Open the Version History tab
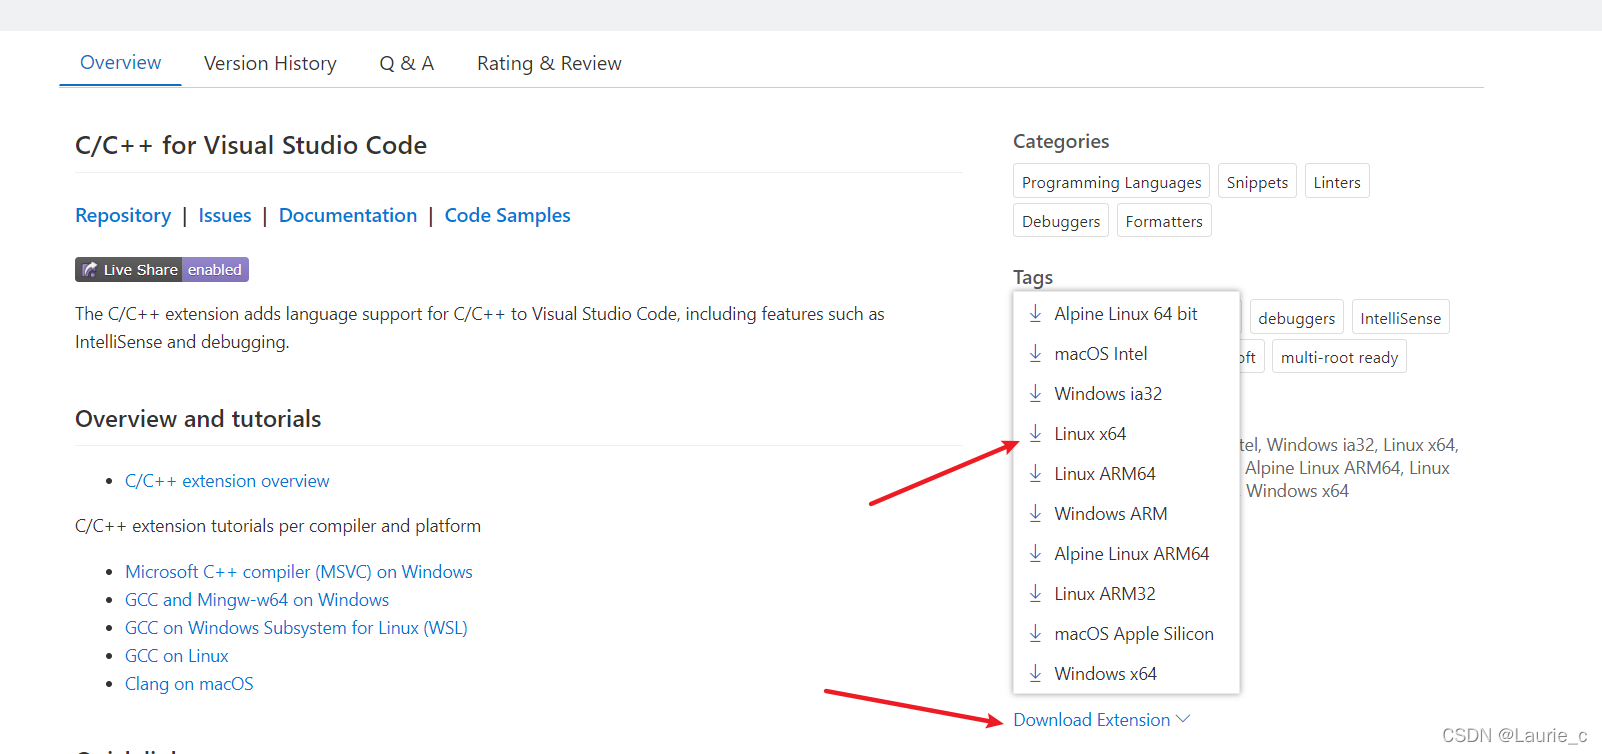 270,64
